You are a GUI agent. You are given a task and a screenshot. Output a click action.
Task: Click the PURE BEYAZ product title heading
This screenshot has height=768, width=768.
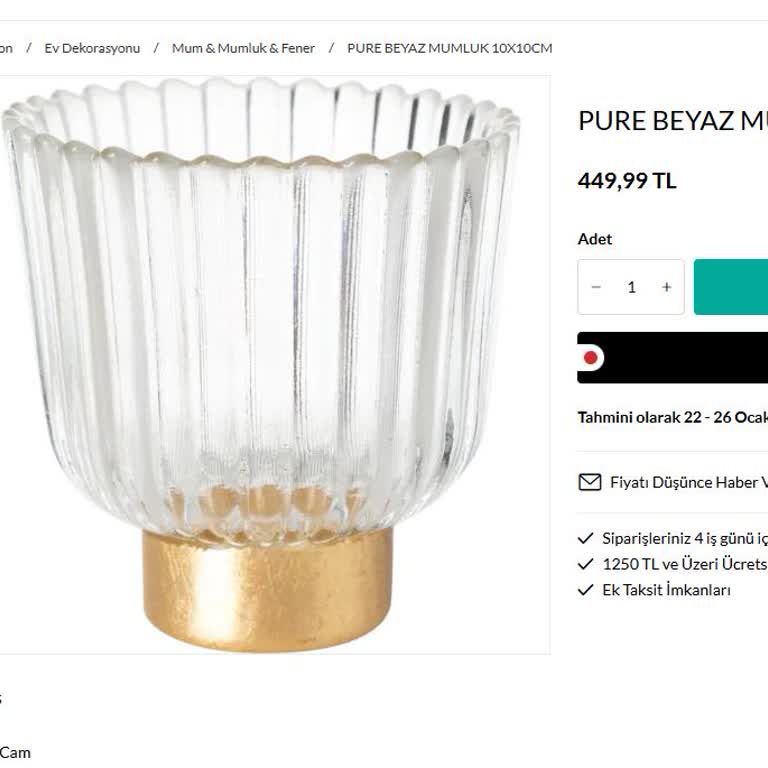pyautogui.click(x=672, y=121)
